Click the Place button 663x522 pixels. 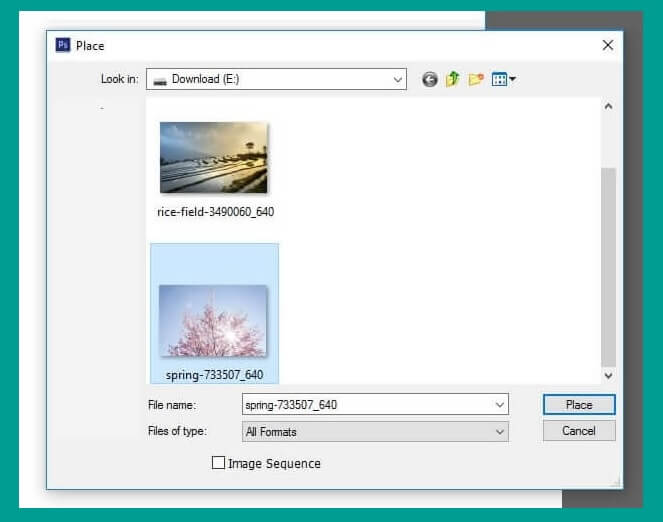point(579,404)
